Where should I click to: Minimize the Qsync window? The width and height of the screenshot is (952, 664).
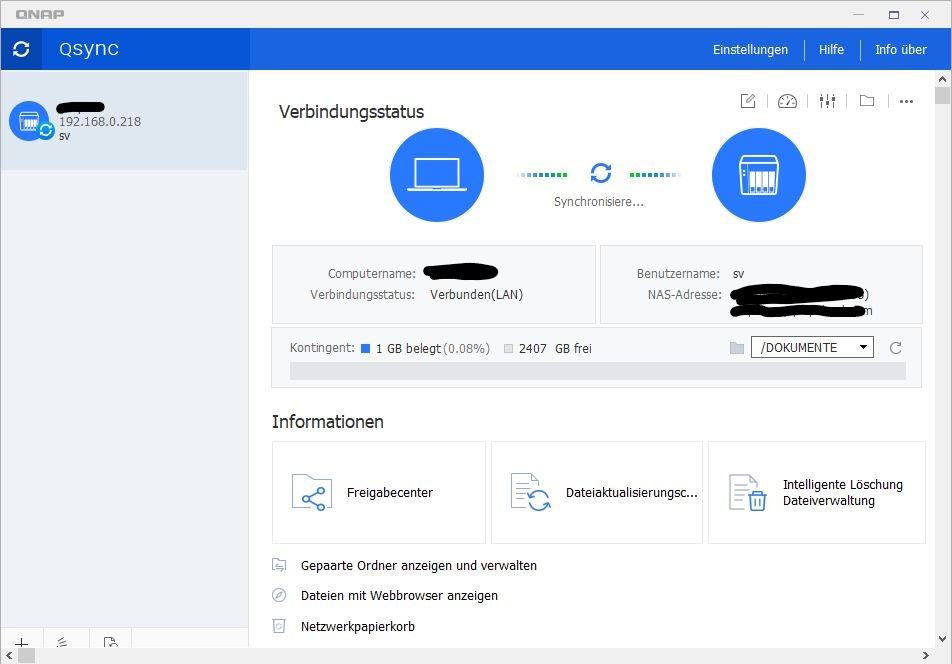(x=858, y=15)
